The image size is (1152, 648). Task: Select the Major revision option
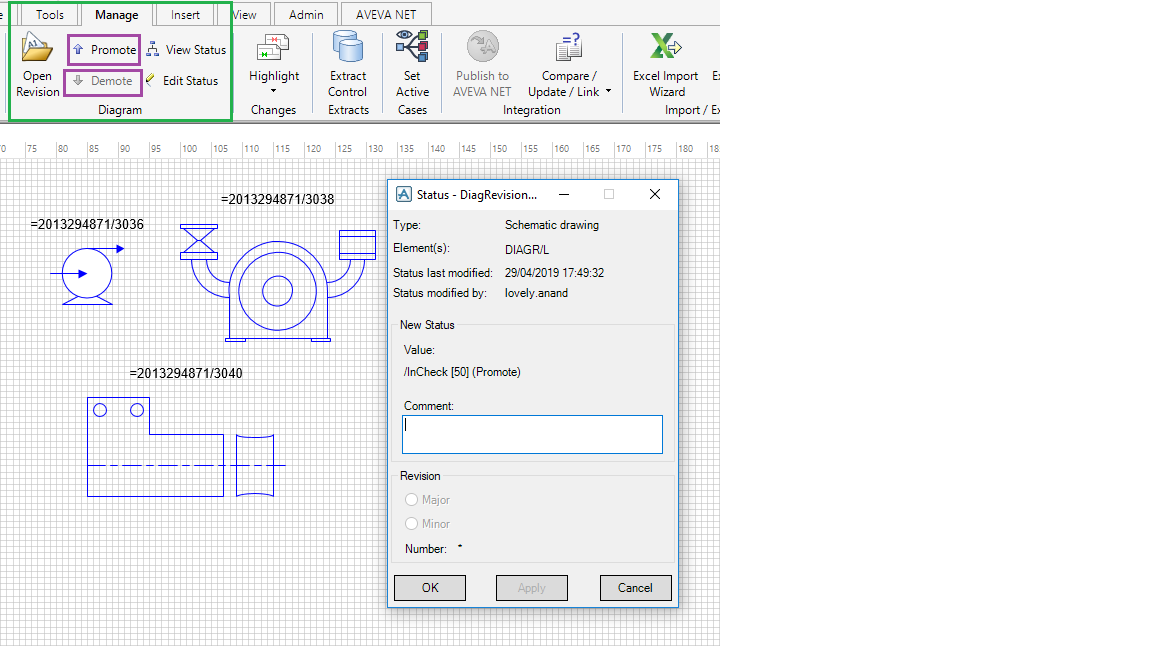411,499
